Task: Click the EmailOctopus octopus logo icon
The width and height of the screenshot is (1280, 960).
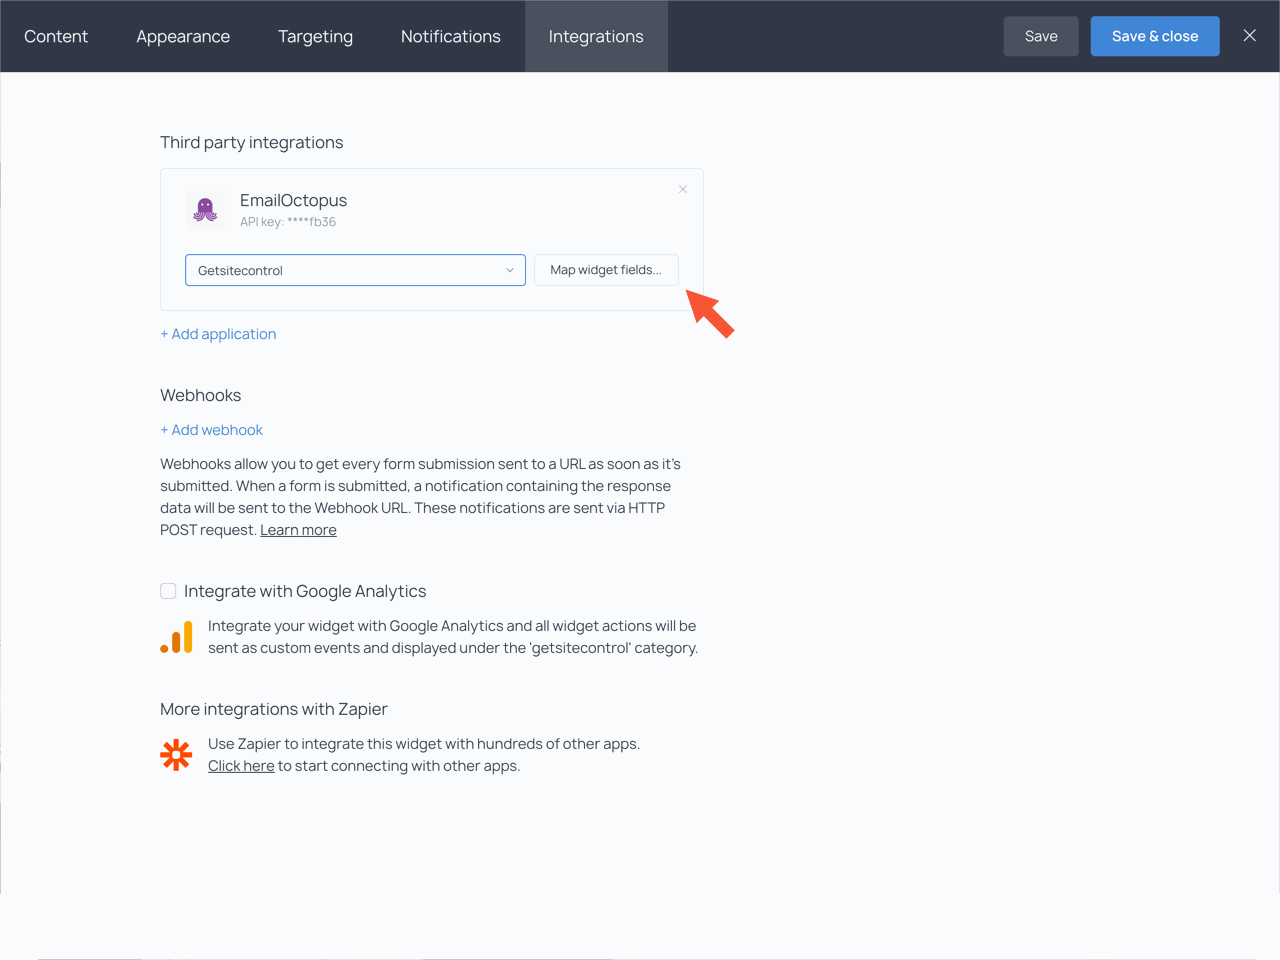Action: coord(205,210)
